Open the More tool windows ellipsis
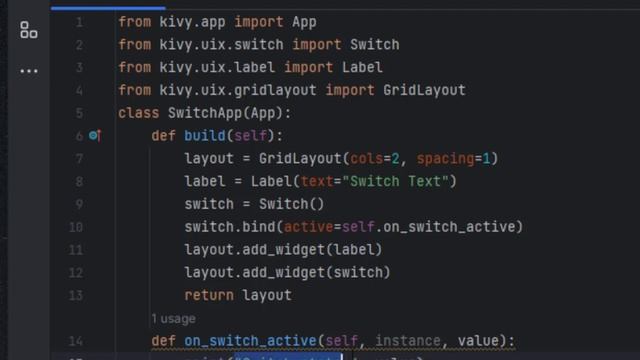The height and width of the screenshot is (360, 640). click(x=29, y=71)
